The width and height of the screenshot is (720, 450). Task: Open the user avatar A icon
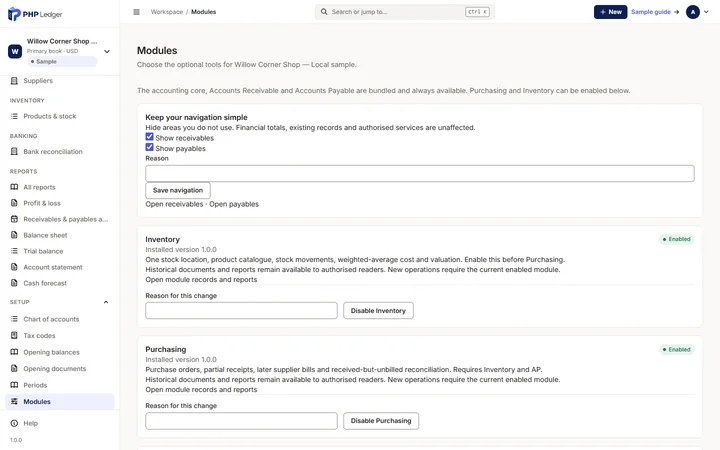point(692,12)
